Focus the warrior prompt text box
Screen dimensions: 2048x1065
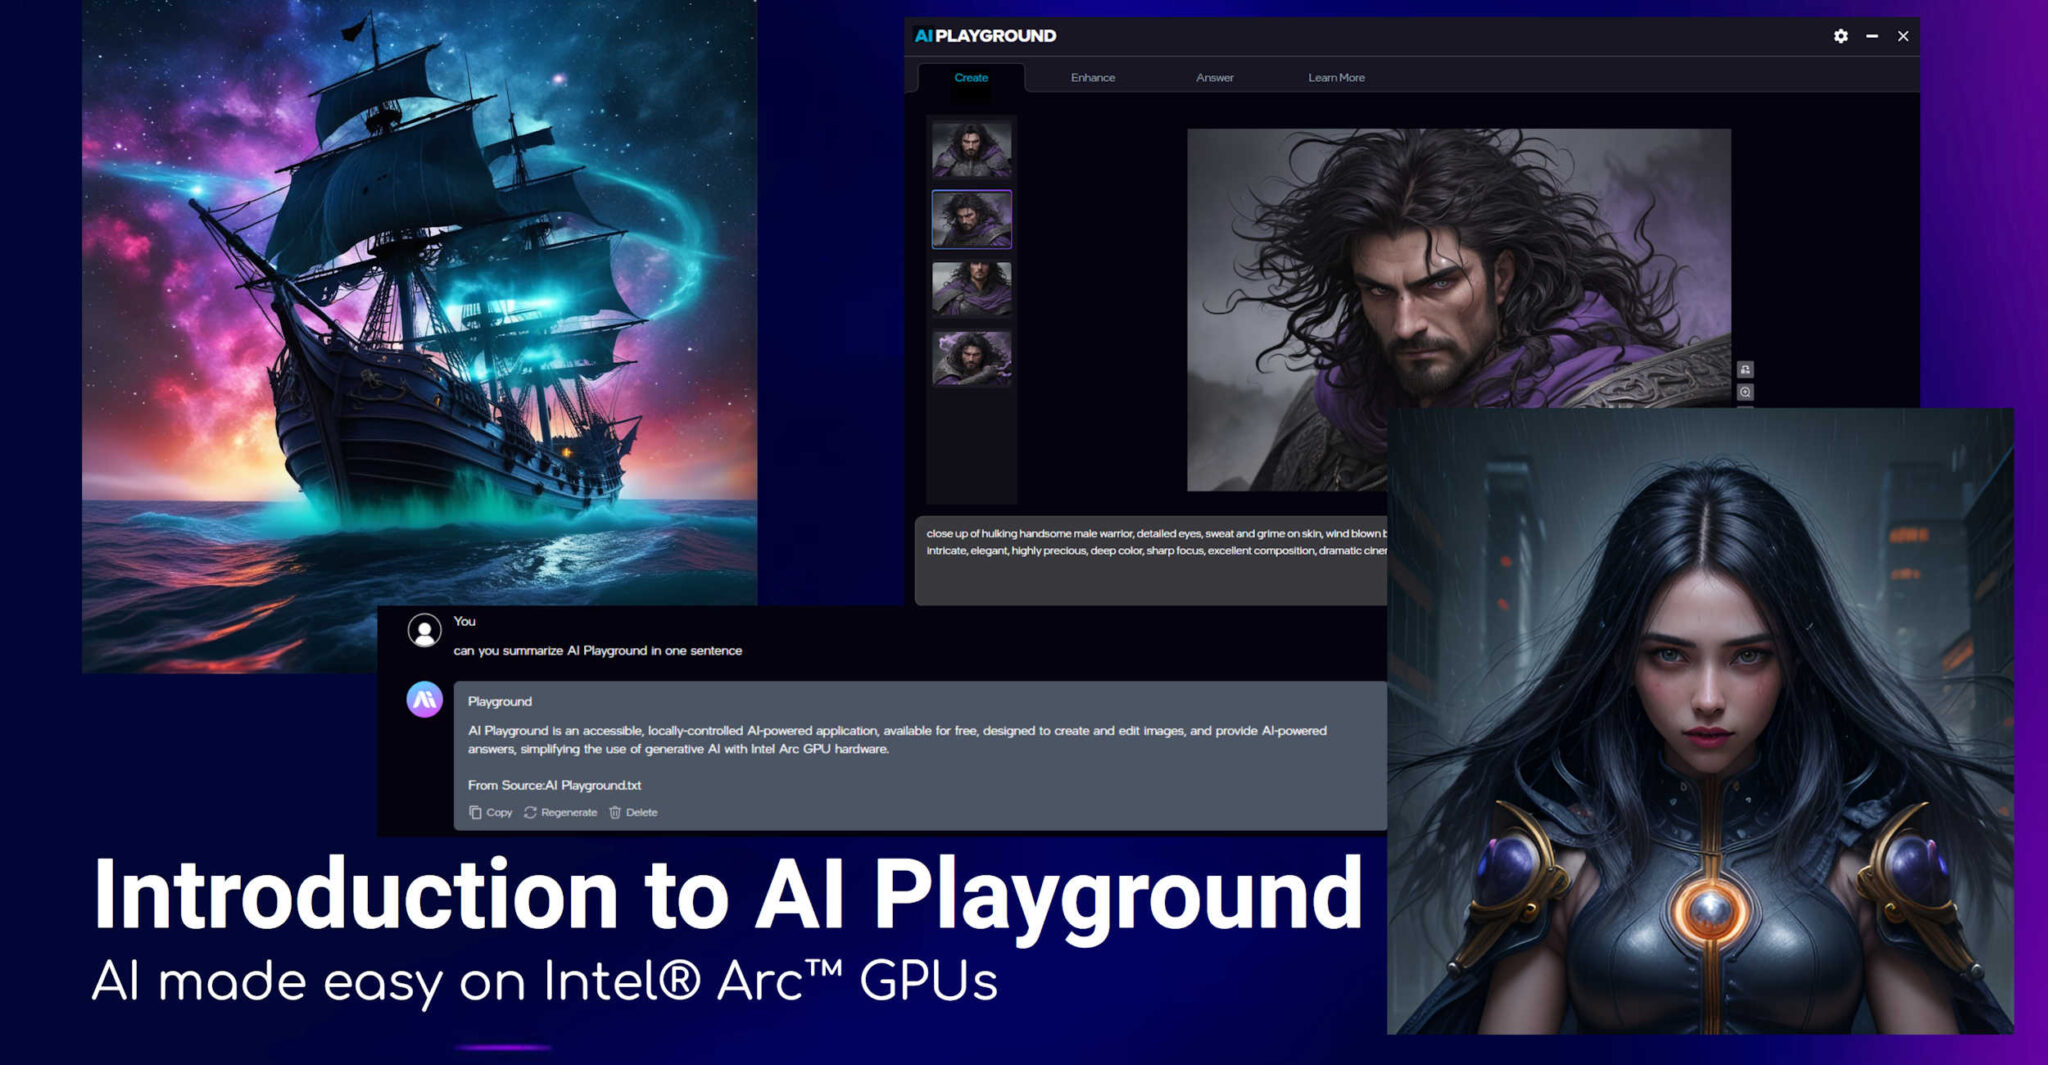[1151, 560]
